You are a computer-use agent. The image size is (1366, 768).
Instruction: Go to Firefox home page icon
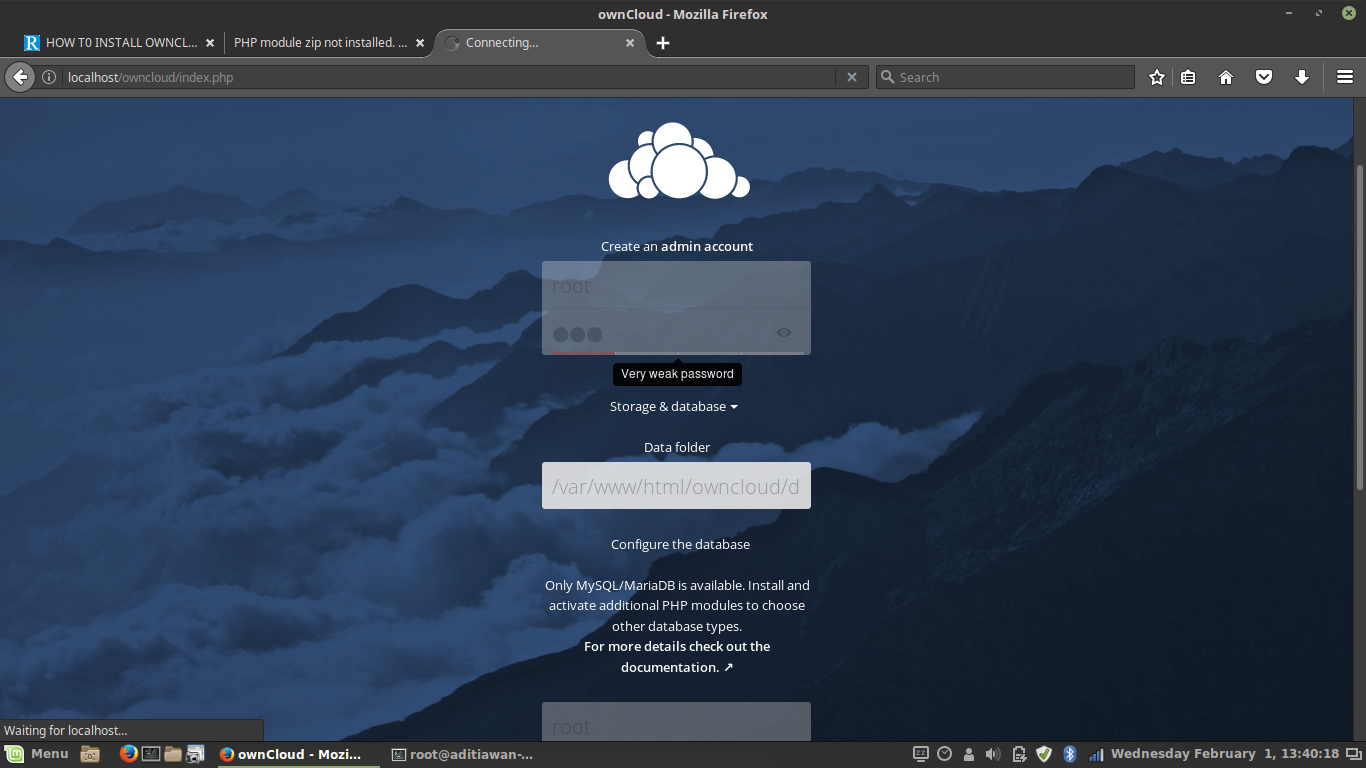pos(1226,77)
